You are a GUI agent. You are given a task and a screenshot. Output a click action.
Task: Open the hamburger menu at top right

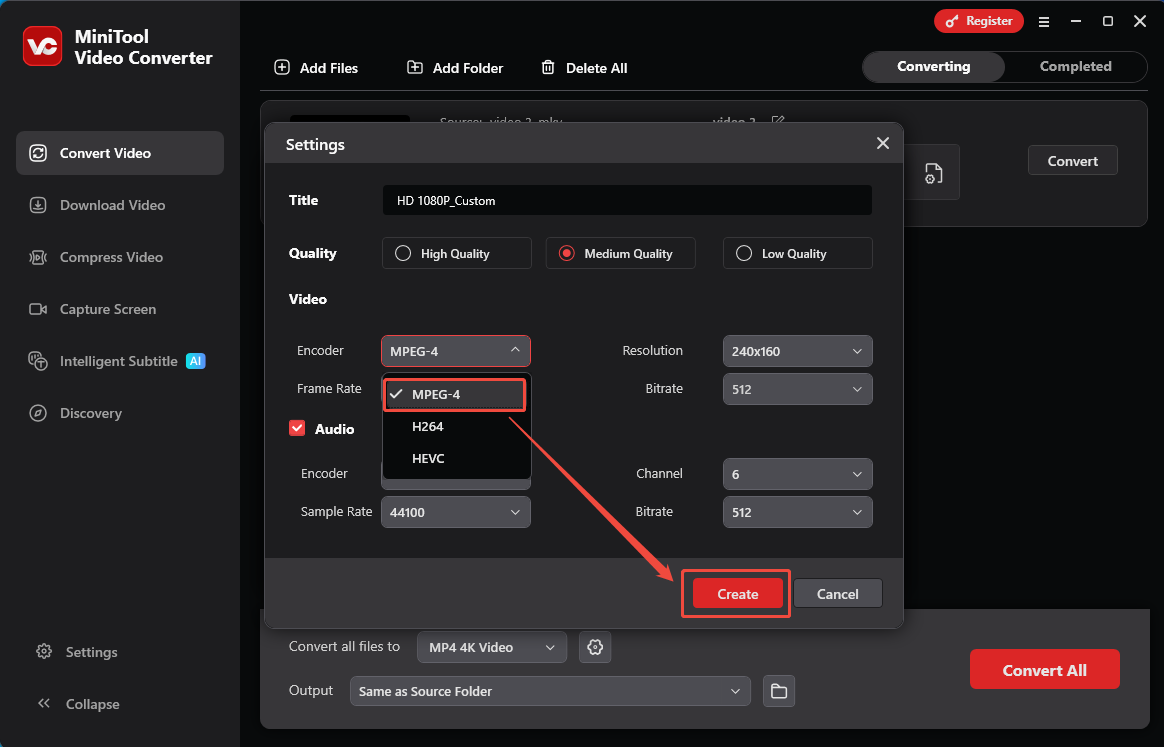pyautogui.click(x=1044, y=21)
